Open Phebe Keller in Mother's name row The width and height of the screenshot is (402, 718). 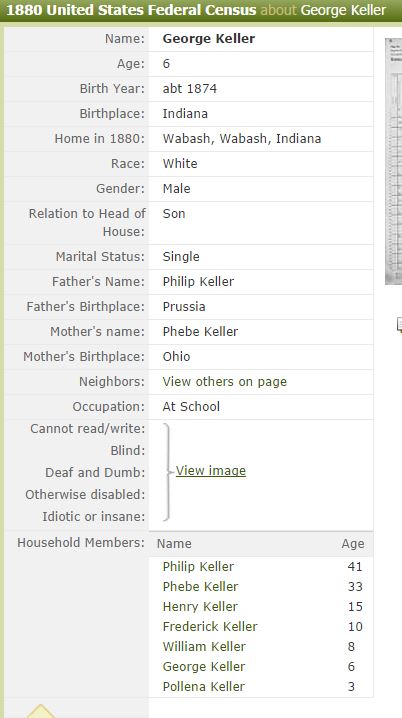(200, 332)
